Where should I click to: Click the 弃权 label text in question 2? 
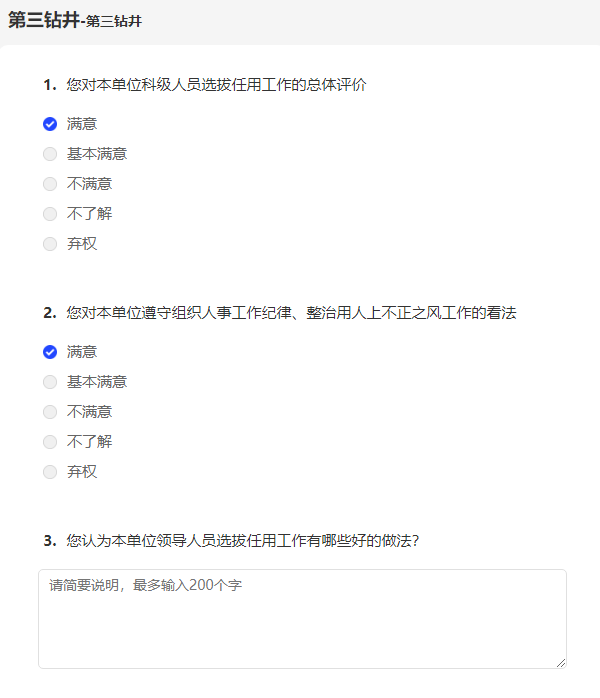click(x=82, y=472)
